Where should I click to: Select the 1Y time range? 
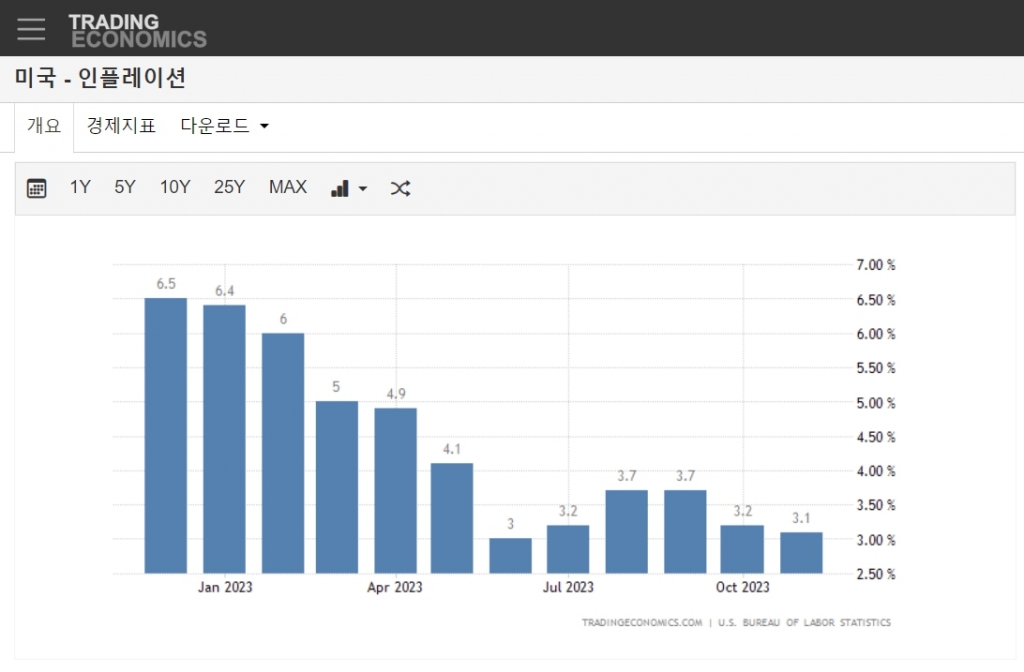(80, 187)
